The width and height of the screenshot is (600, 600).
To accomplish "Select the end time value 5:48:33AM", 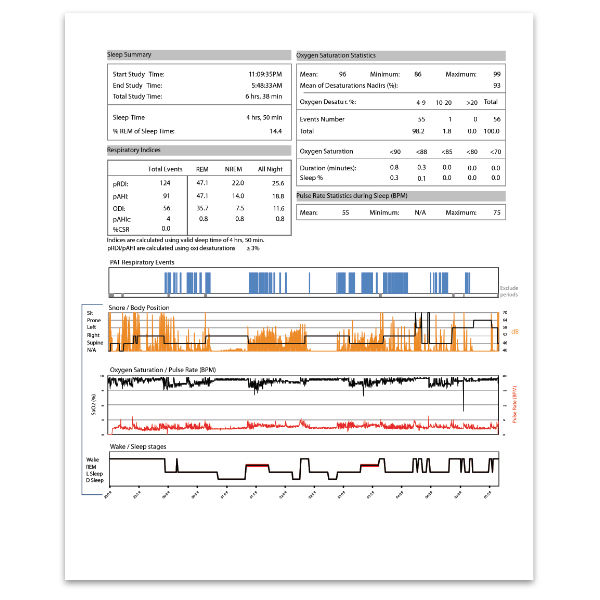I will 267,85.
